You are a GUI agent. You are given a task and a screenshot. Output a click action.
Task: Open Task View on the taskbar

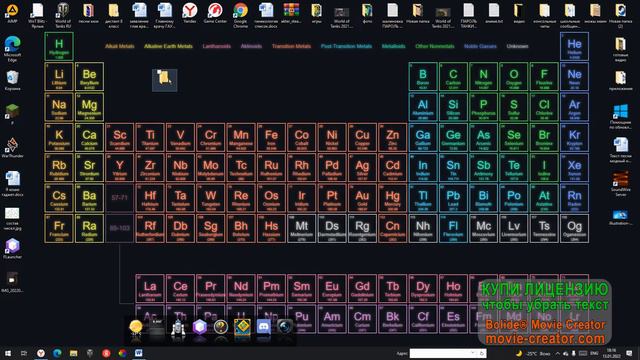coord(24,353)
